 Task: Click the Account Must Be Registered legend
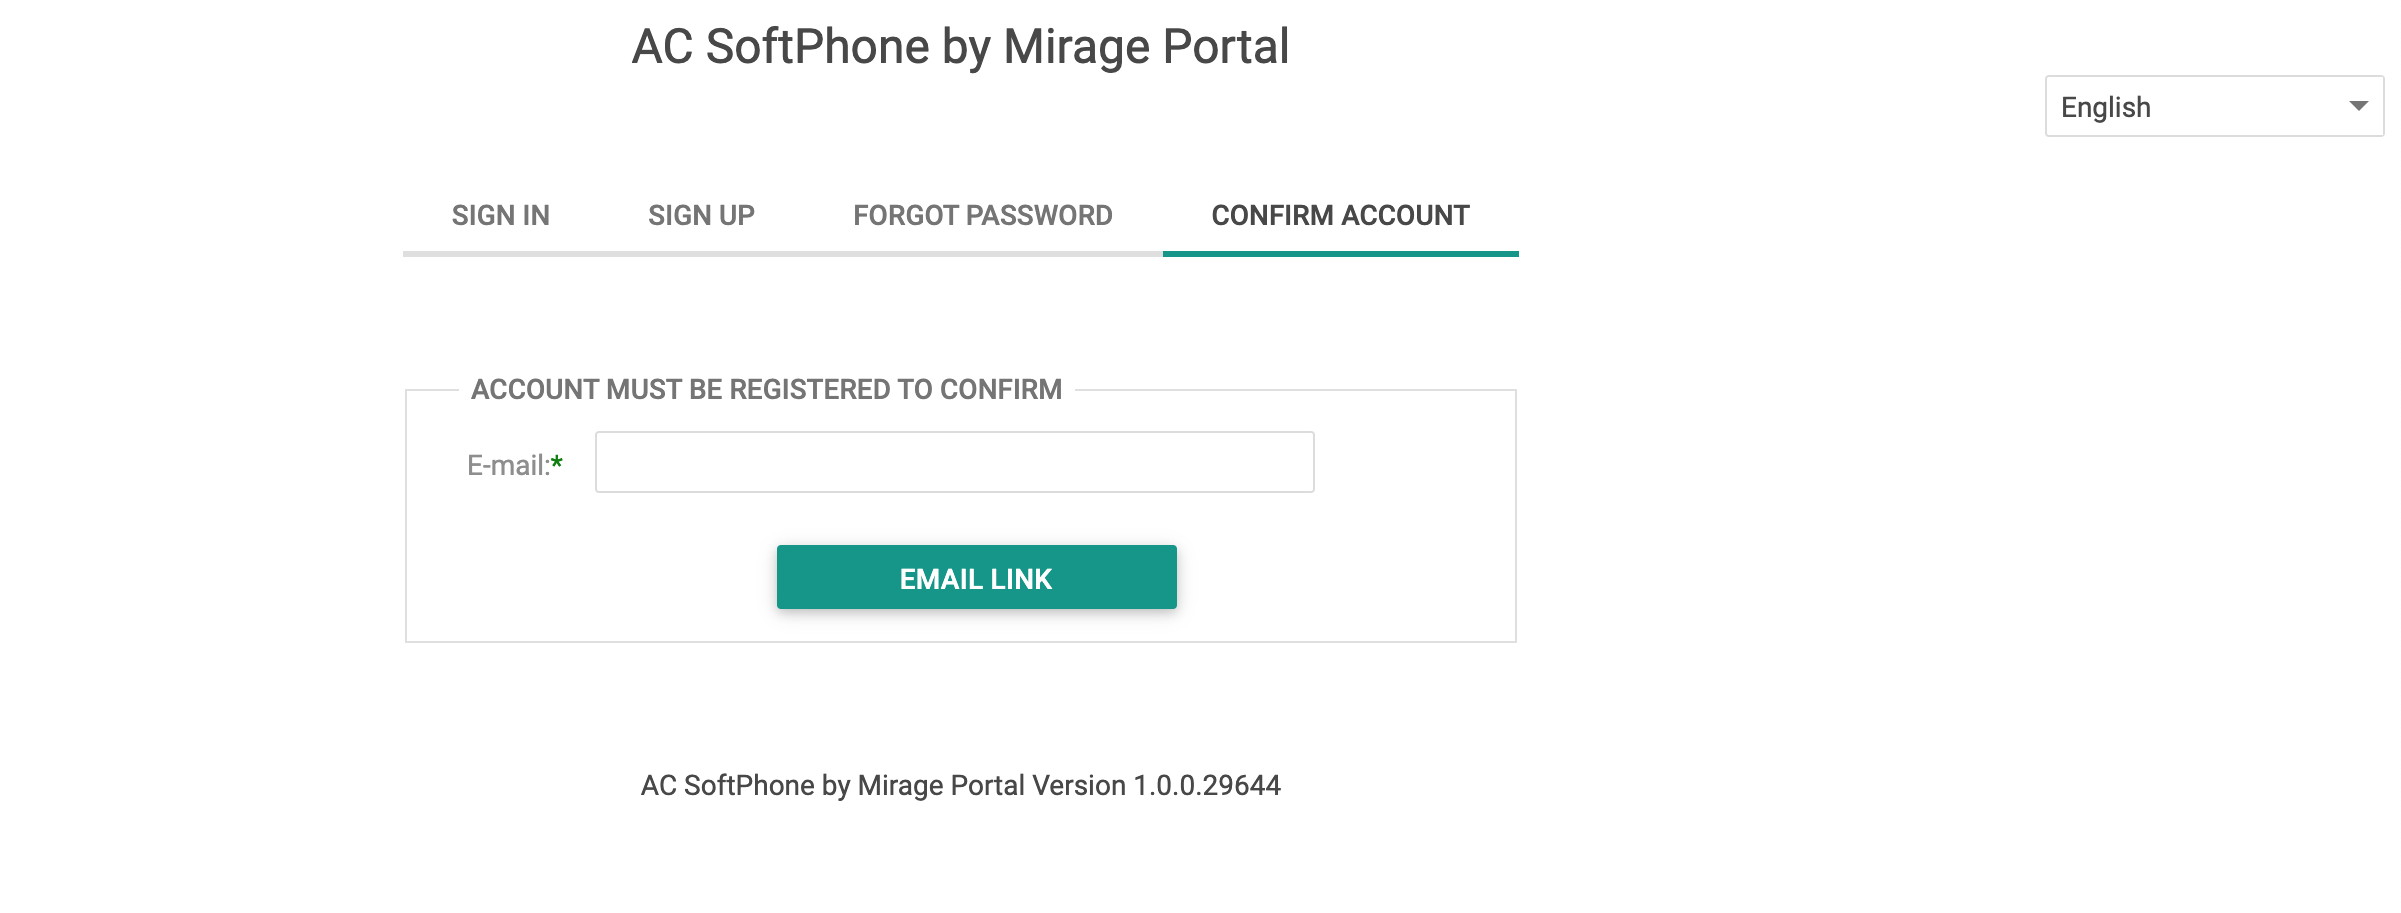point(767,389)
